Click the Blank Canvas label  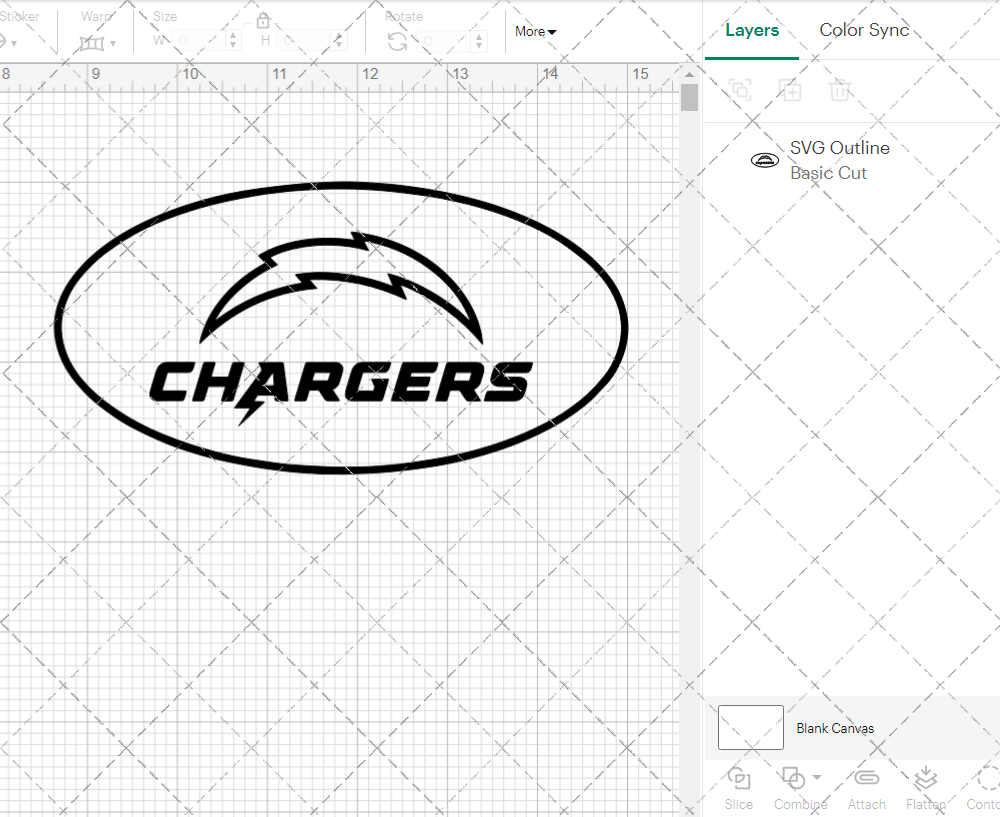(x=835, y=728)
